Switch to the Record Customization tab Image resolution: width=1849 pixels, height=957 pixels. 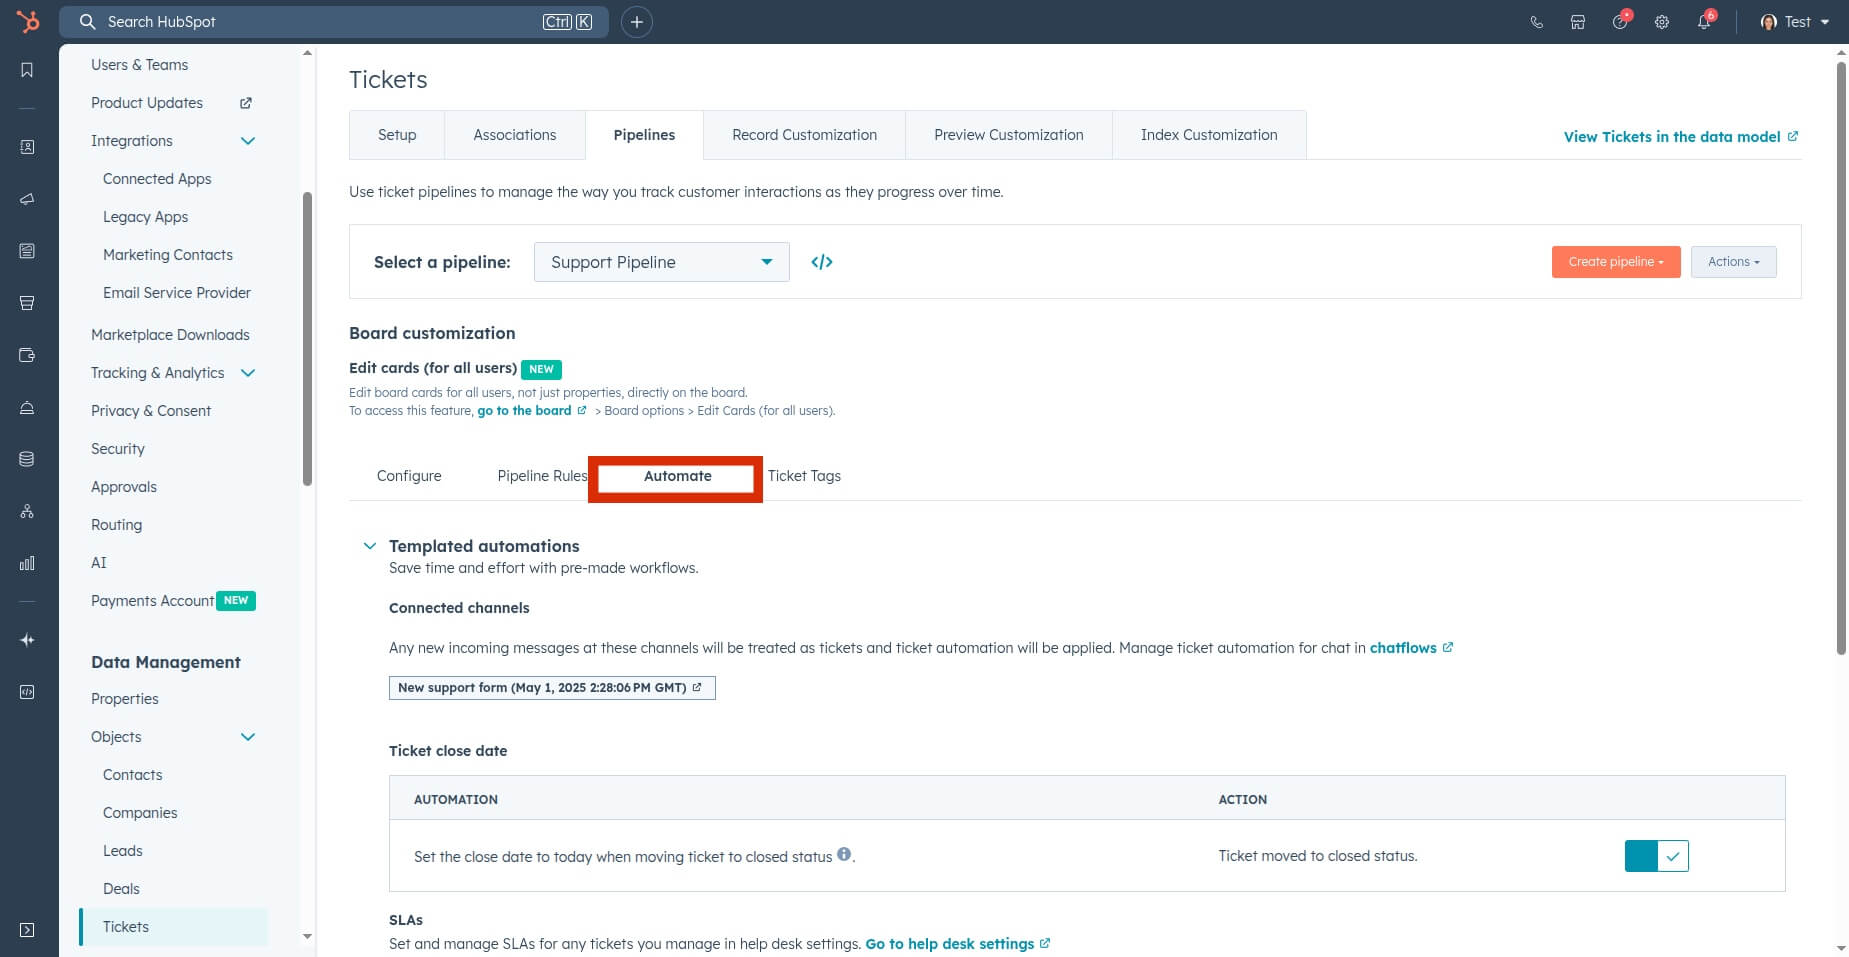click(x=803, y=134)
